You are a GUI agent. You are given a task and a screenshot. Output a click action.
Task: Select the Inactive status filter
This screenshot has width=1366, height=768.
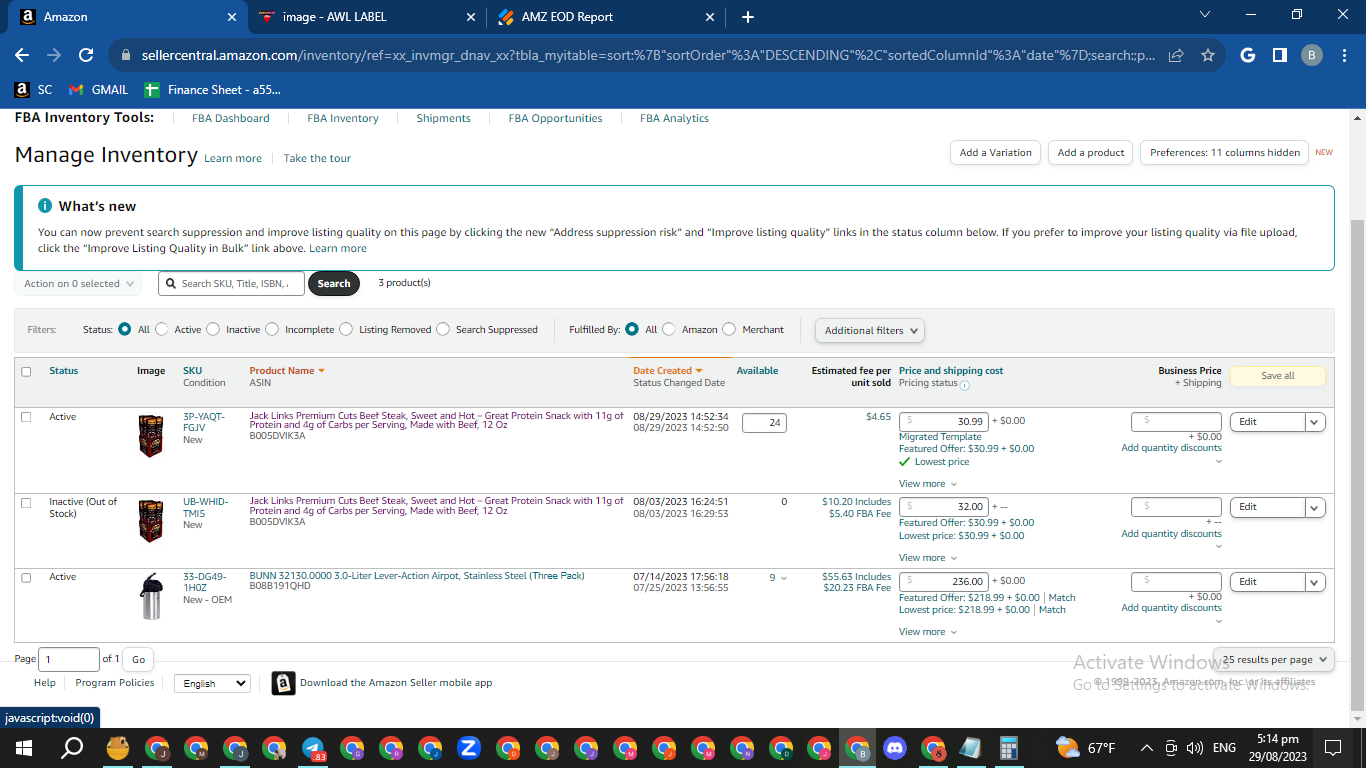pyautogui.click(x=215, y=329)
